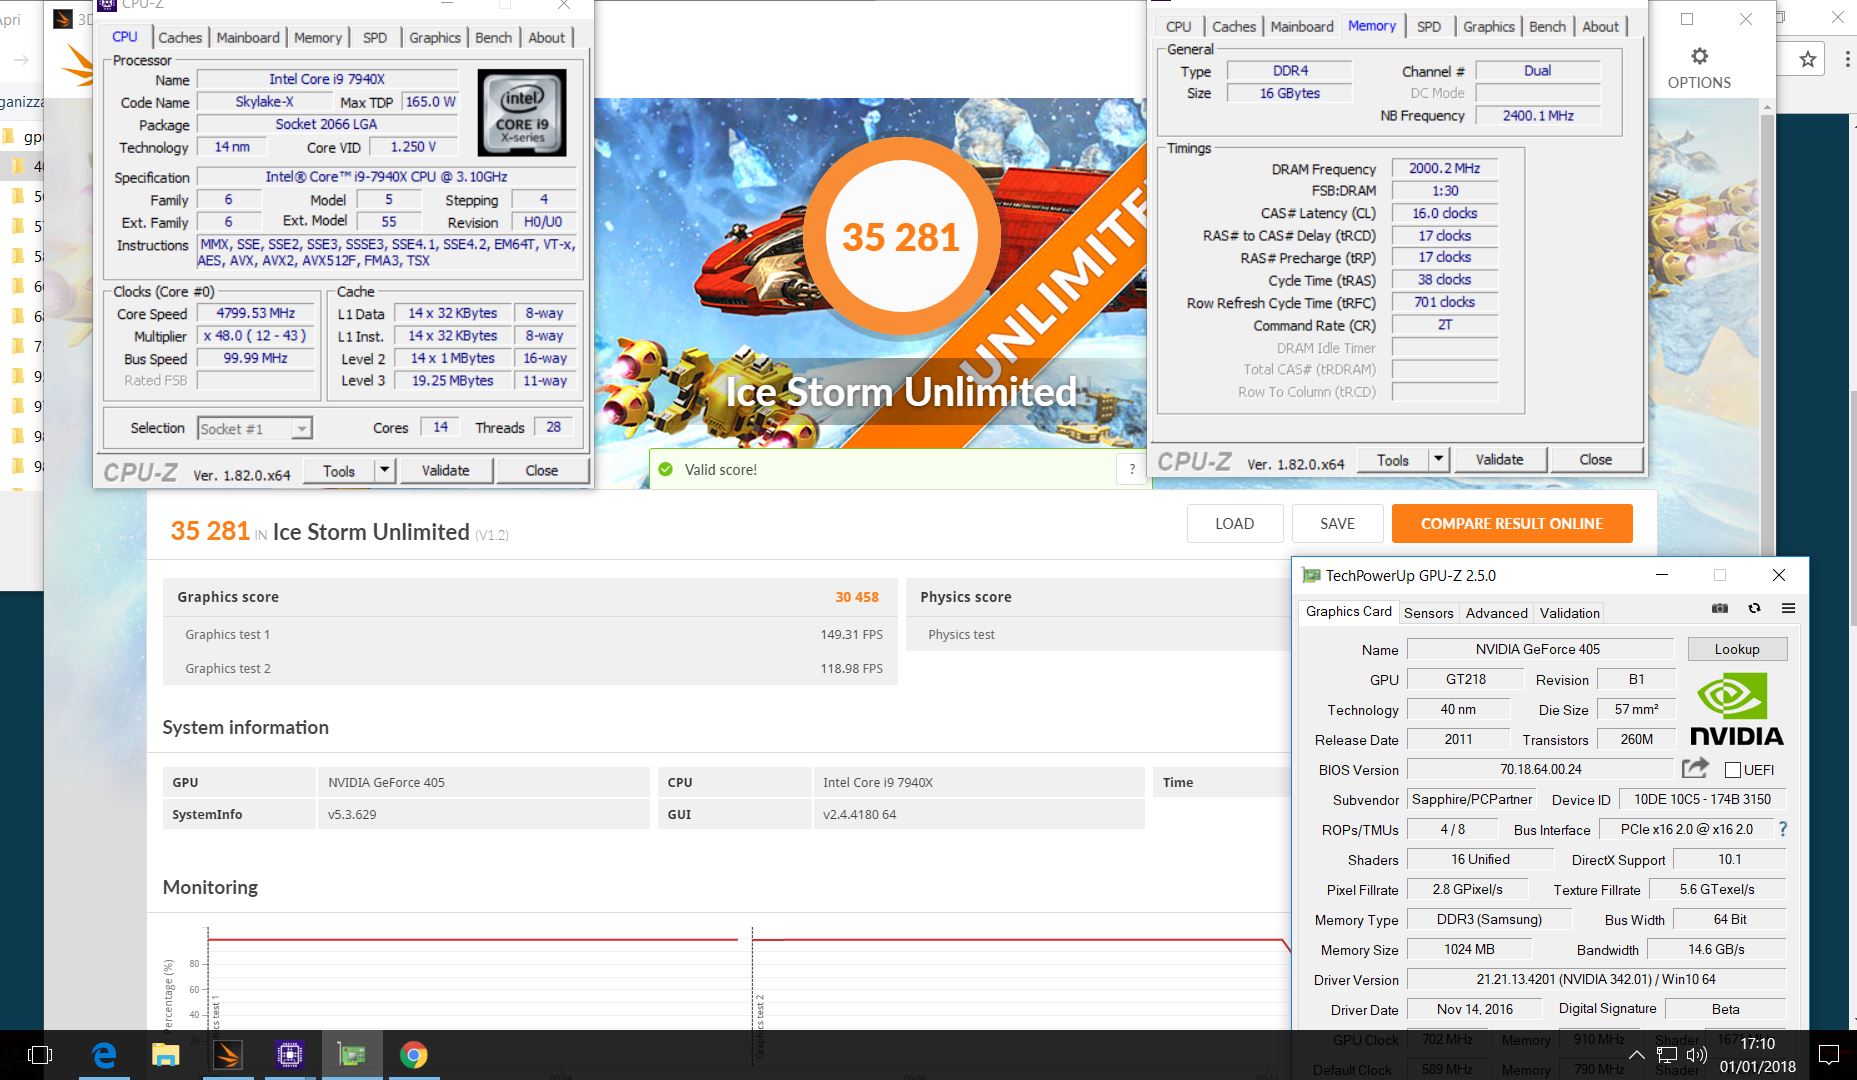Screen dimensions: 1857x1080
Task: Open the Advanced tab in GPU-Z
Action: 1496,613
